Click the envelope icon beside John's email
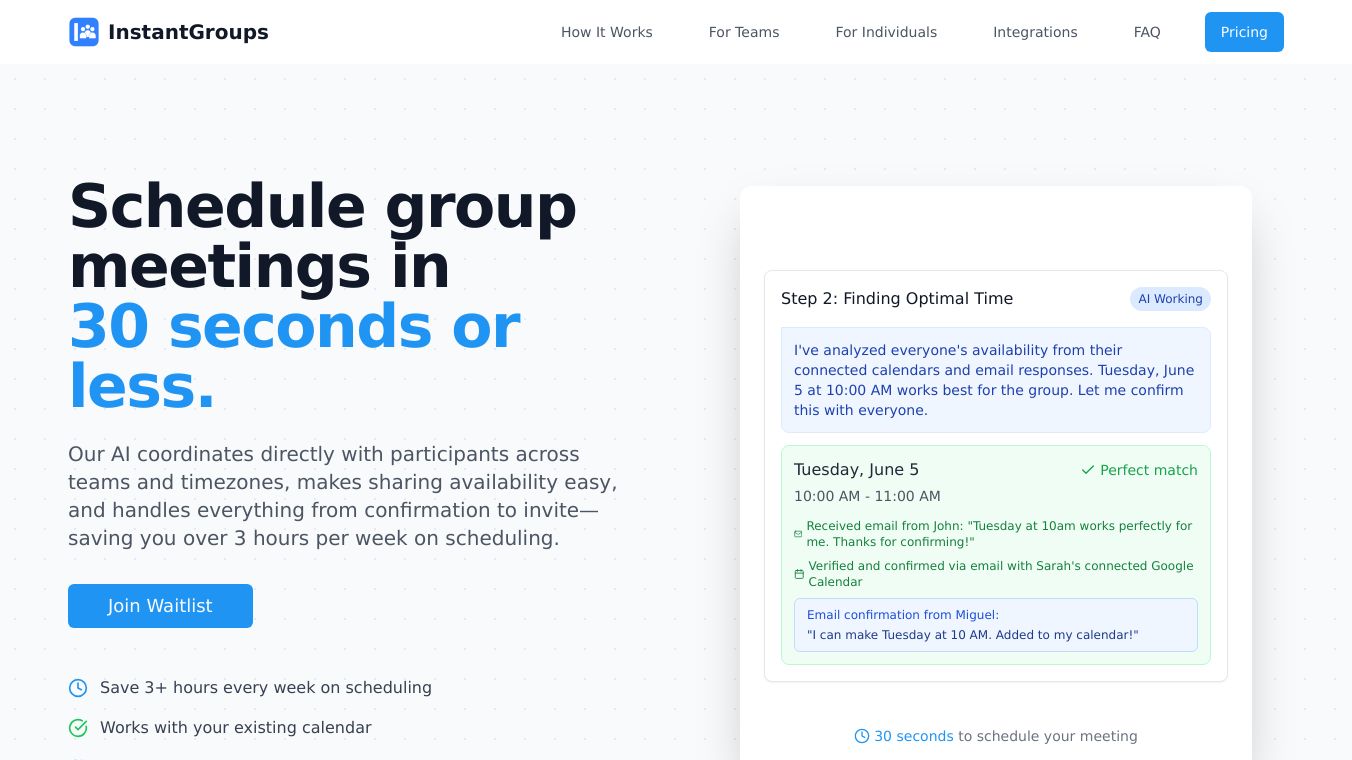This screenshot has height=760, width=1352. click(798, 534)
